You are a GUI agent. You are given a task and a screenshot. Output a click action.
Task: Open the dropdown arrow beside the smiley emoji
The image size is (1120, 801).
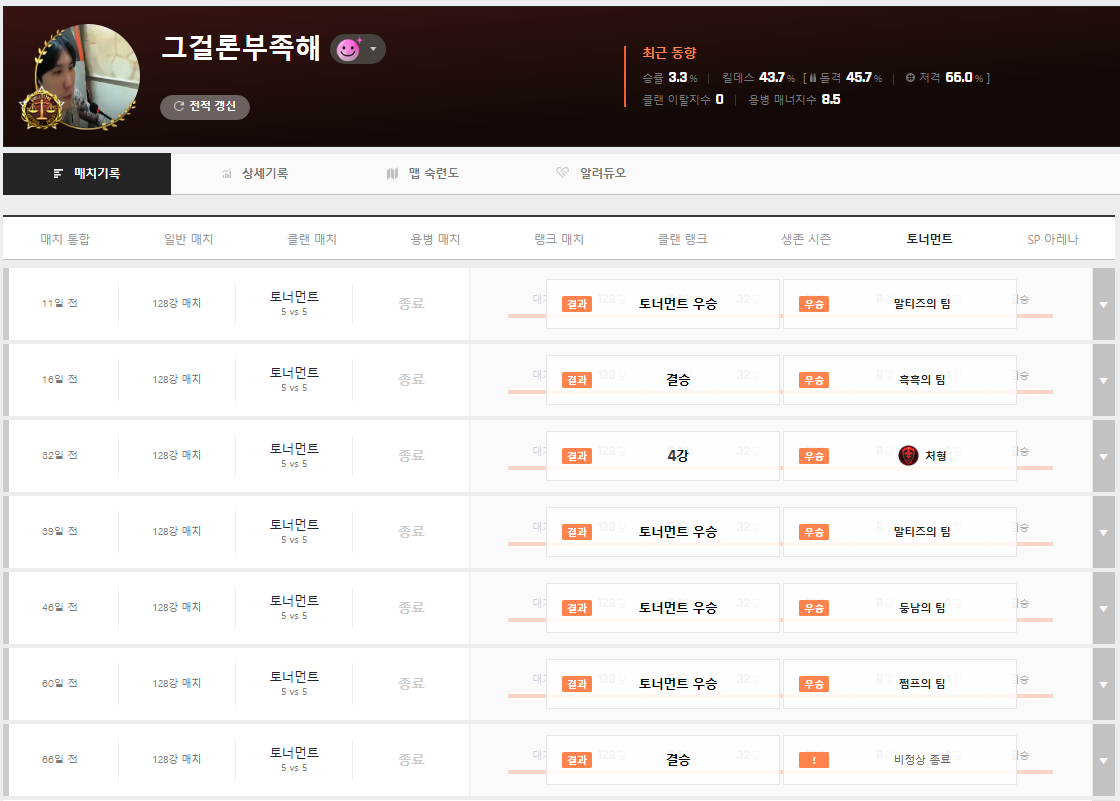pyautogui.click(x=373, y=49)
